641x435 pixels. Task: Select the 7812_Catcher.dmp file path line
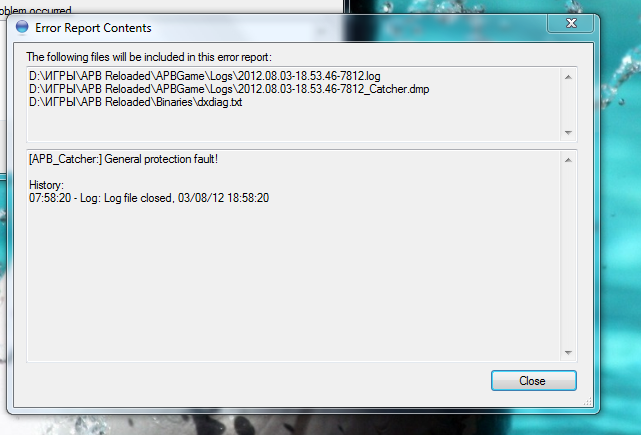pyautogui.click(x=229, y=89)
